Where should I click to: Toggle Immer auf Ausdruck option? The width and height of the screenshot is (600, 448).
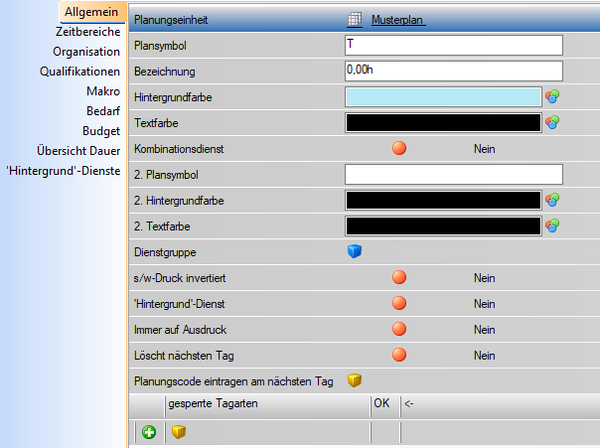coord(400,329)
